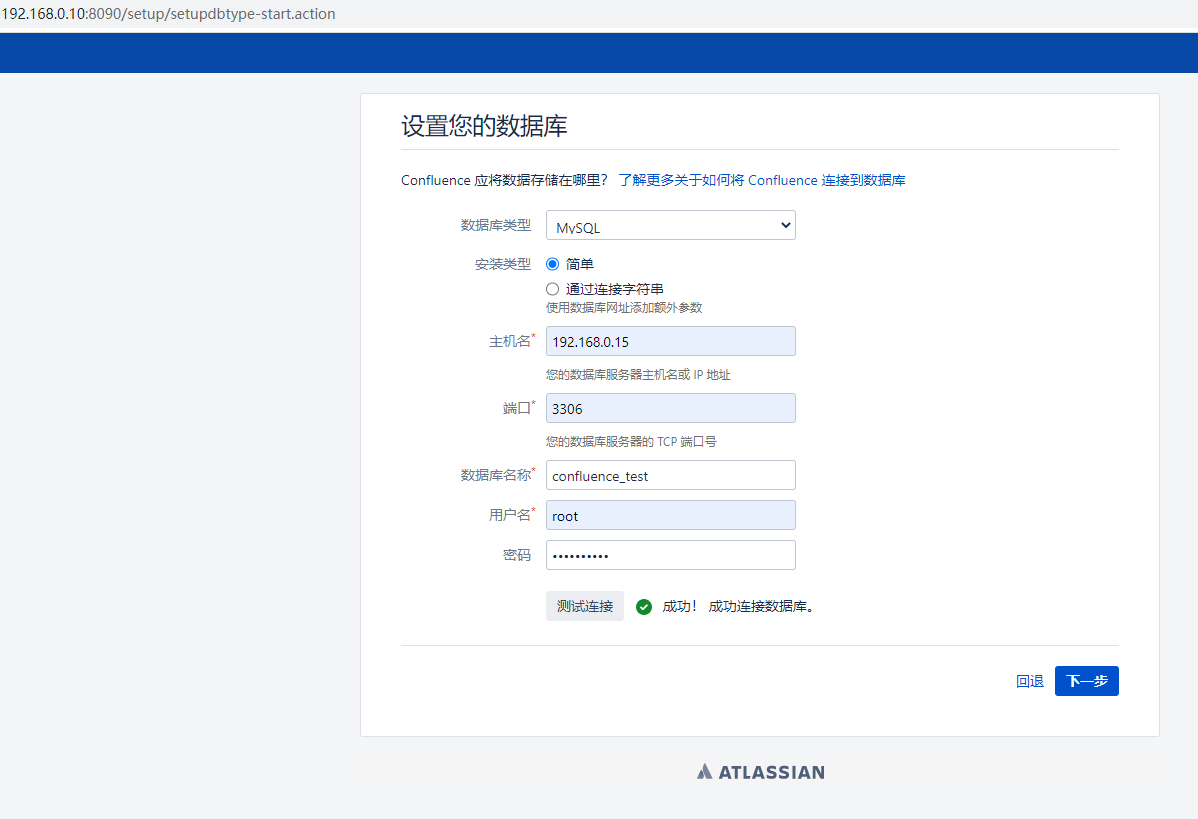Click the username field containing root
This screenshot has height=819, width=1198.
670,515
